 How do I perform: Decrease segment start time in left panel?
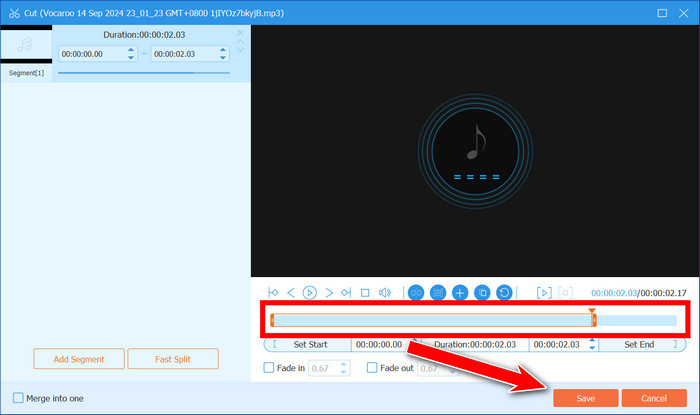131,58
